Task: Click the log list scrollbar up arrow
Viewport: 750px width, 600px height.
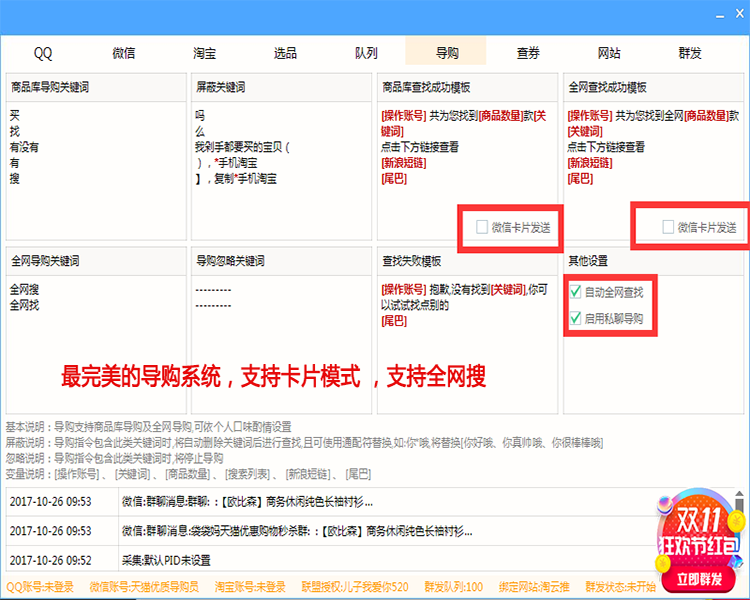Action: 739,494
